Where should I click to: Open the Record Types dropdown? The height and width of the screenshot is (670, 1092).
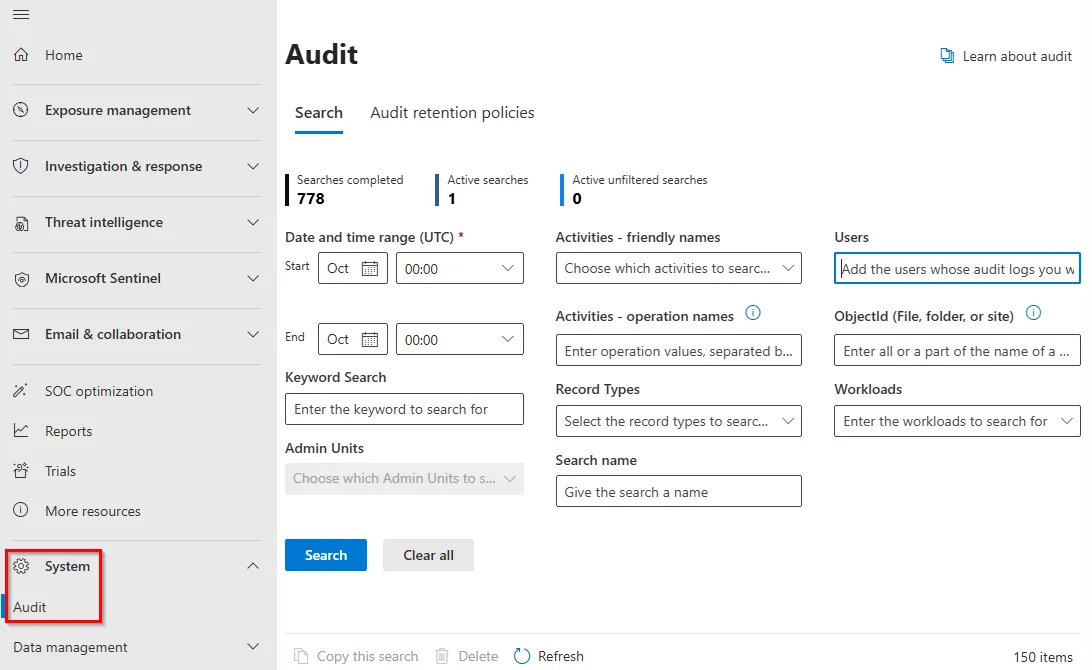678,421
